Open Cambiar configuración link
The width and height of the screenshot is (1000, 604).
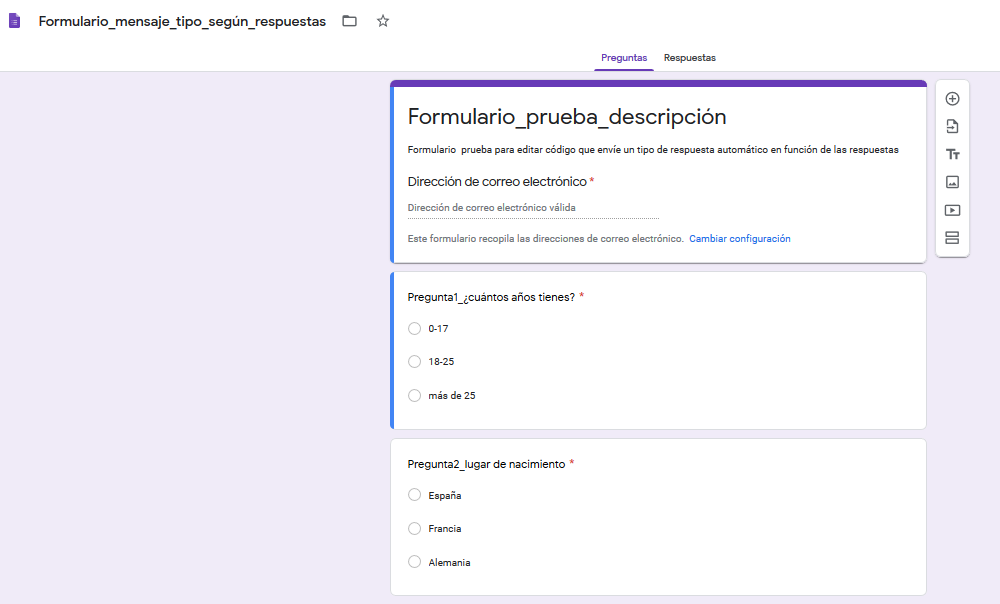click(739, 238)
